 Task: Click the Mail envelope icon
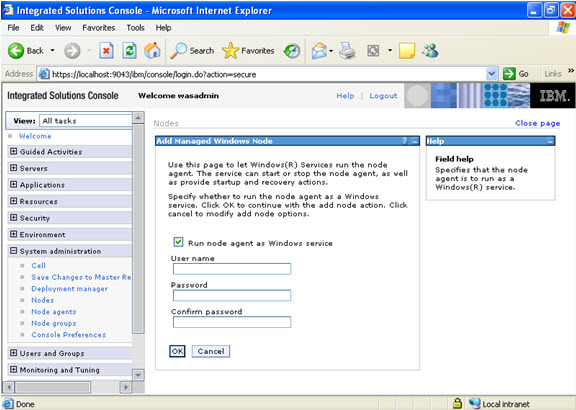coord(319,51)
